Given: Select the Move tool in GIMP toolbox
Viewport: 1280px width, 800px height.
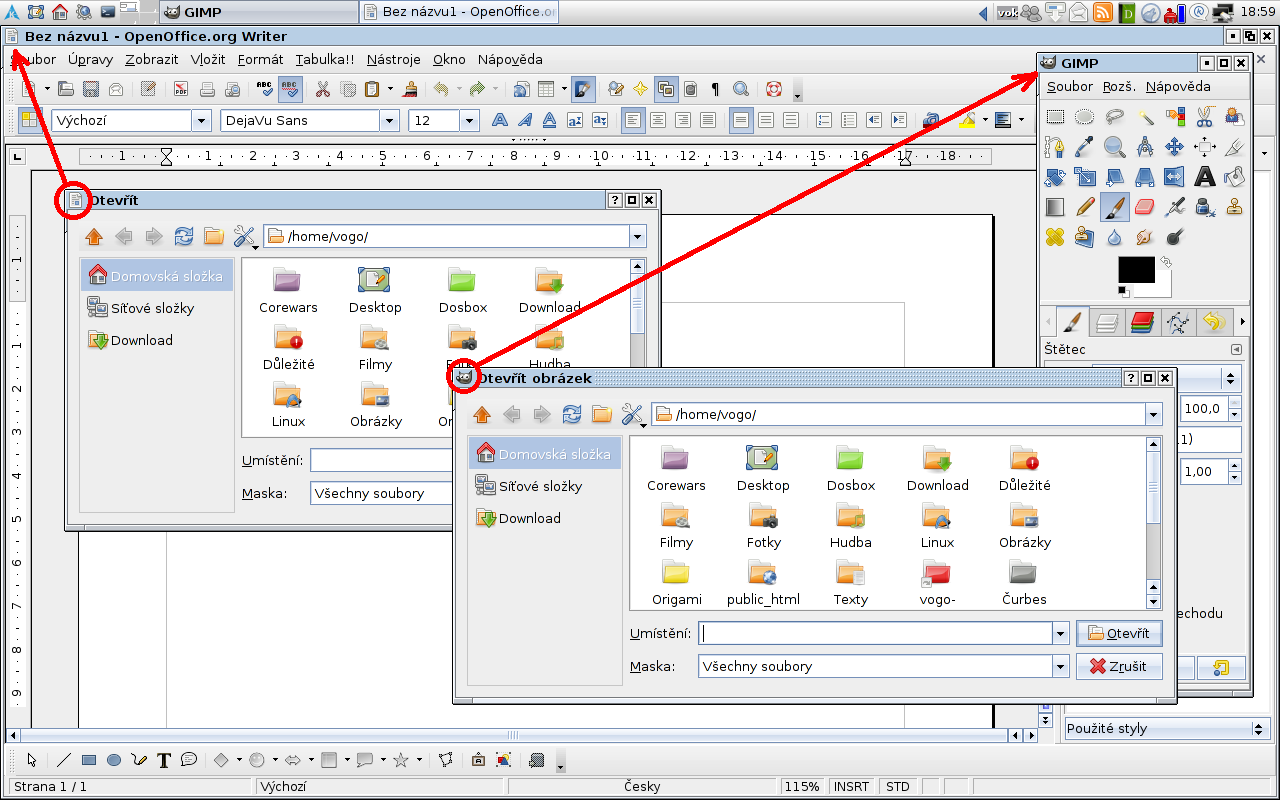Looking at the screenshot, I should click(1175, 147).
